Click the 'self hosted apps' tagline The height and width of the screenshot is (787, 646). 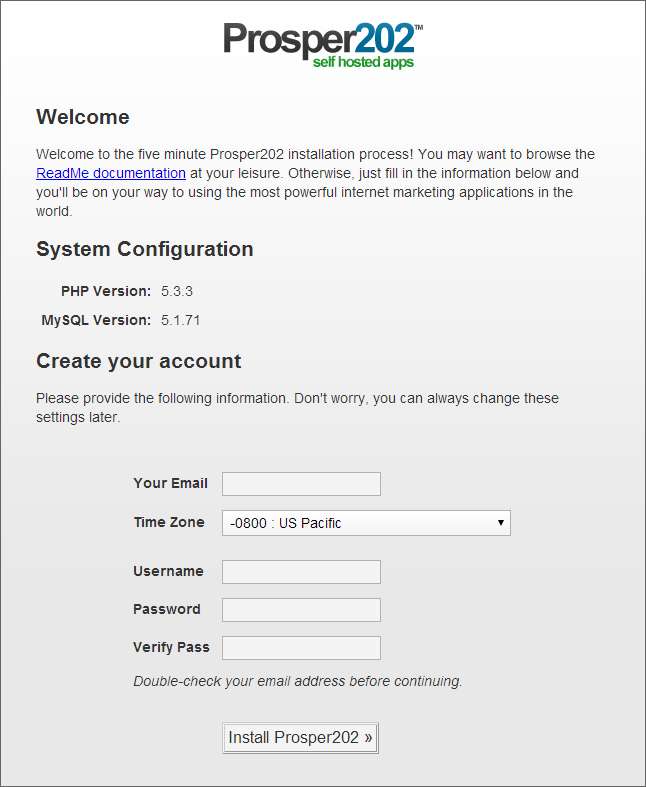pos(363,62)
